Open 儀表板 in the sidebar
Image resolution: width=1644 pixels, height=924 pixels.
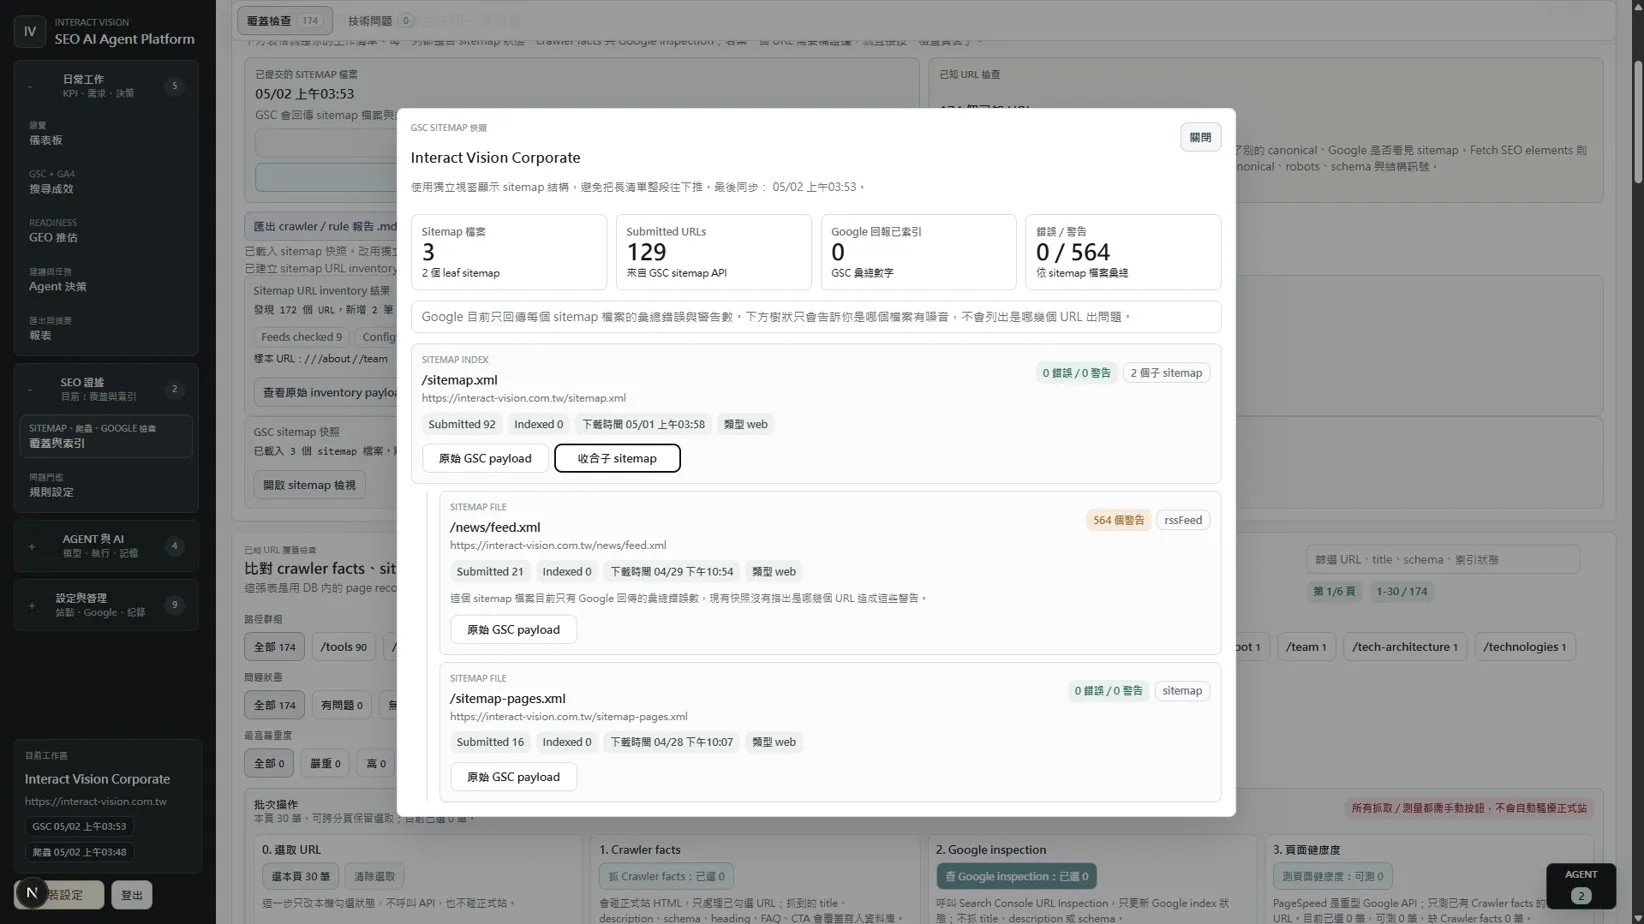[x=106, y=134]
